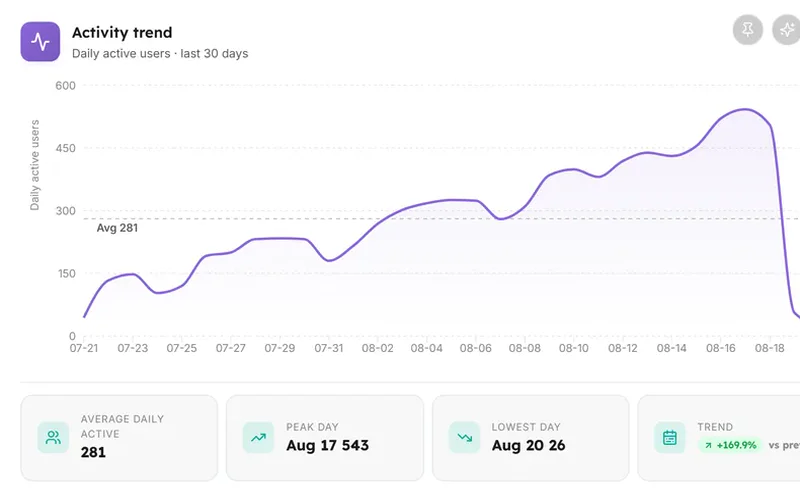The height and width of the screenshot is (500, 800).
Task: Click the 07-21 x-axis date label
Action: point(84,348)
